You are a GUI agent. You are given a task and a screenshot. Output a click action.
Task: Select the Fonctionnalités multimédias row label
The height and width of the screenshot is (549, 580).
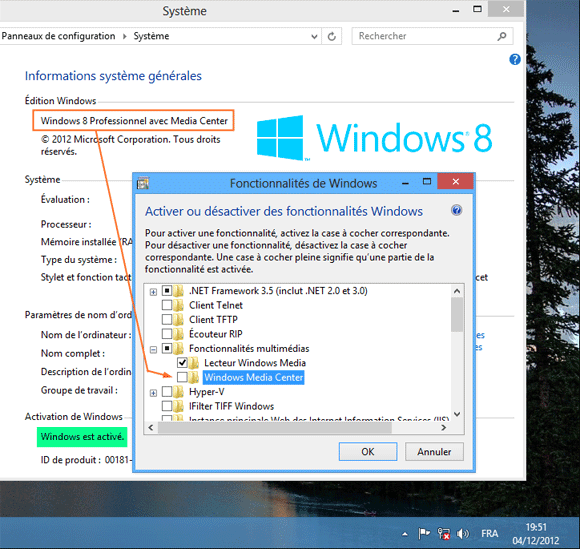tap(249, 348)
